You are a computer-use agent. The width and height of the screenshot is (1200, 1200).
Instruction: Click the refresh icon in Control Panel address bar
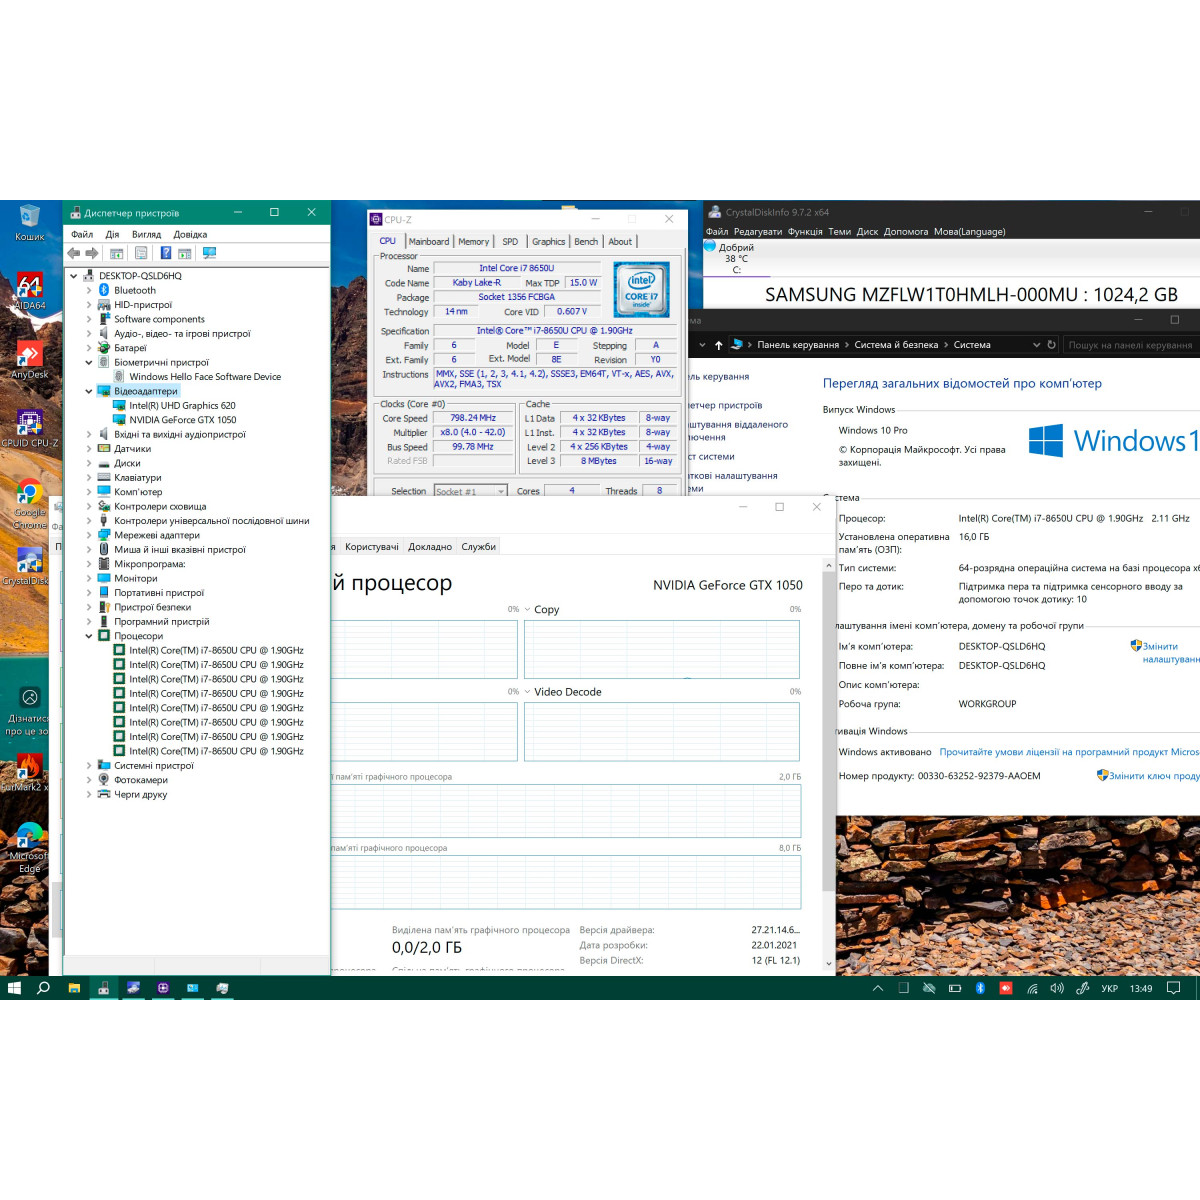pyautogui.click(x=1051, y=345)
